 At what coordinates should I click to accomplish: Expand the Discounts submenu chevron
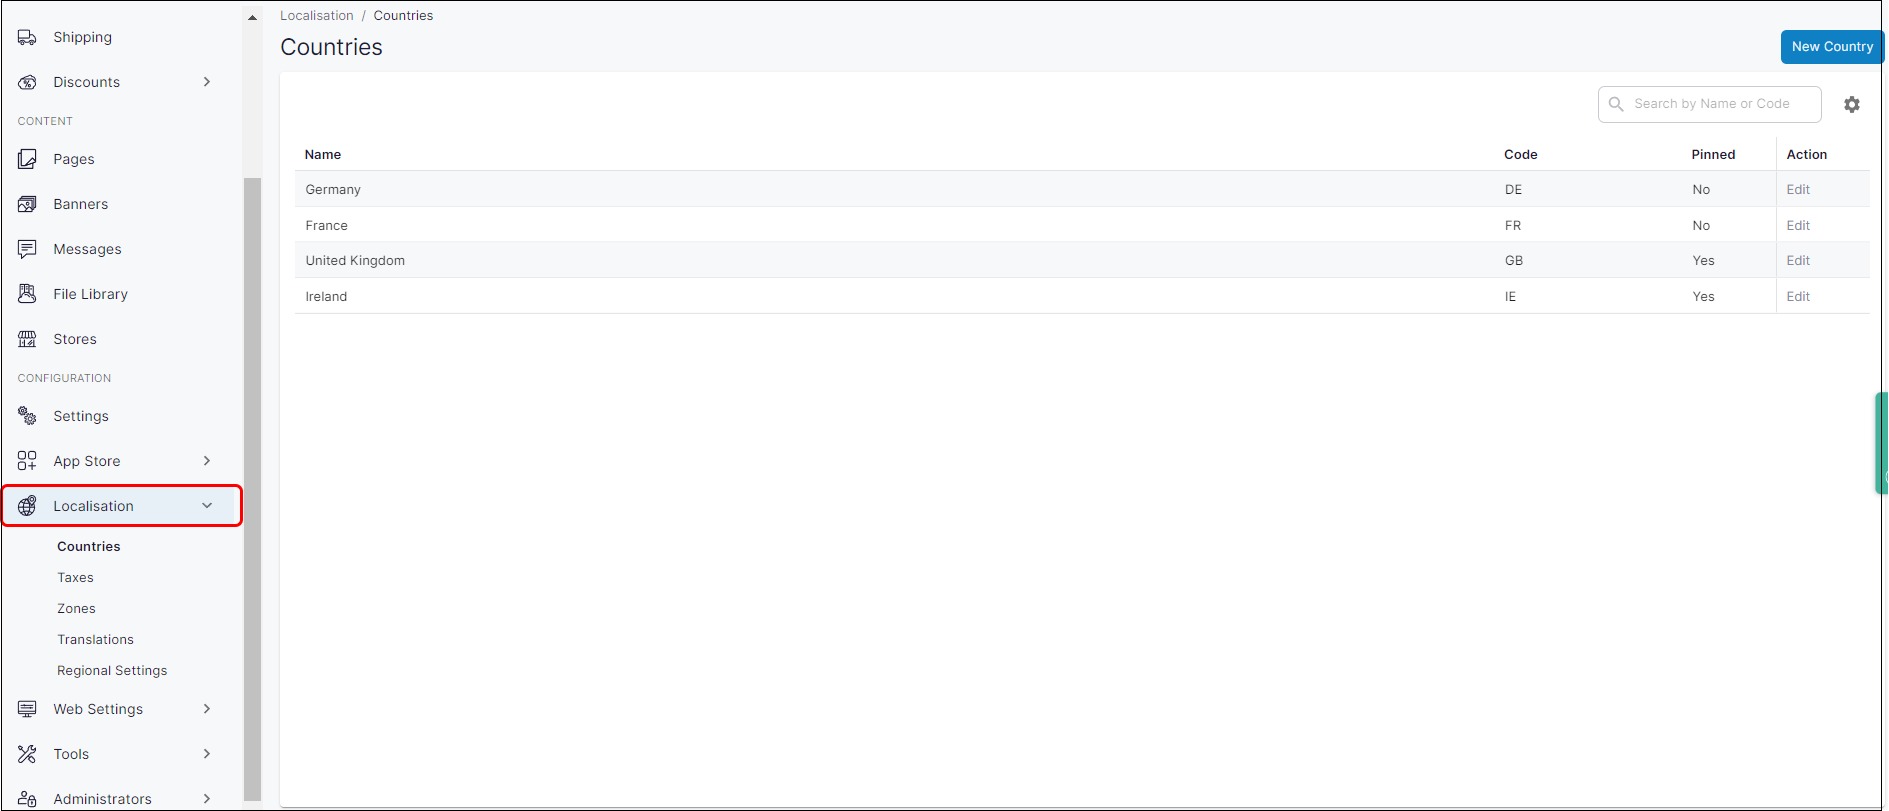[207, 82]
